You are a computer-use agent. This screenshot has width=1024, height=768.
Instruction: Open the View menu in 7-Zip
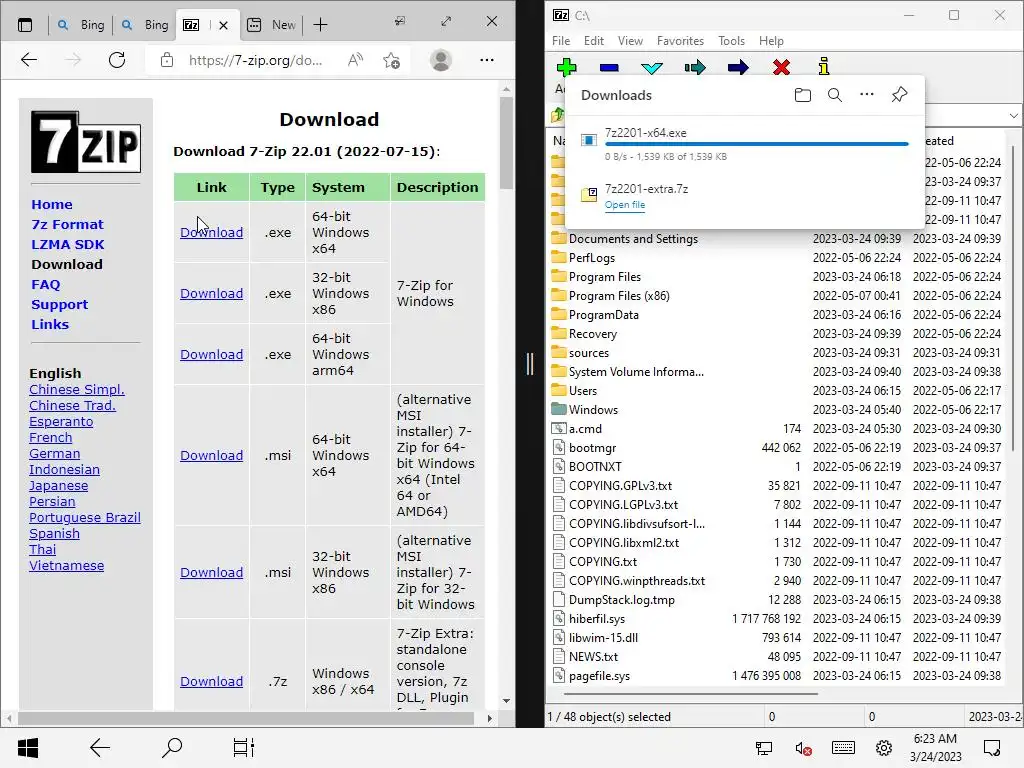tap(630, 40)
